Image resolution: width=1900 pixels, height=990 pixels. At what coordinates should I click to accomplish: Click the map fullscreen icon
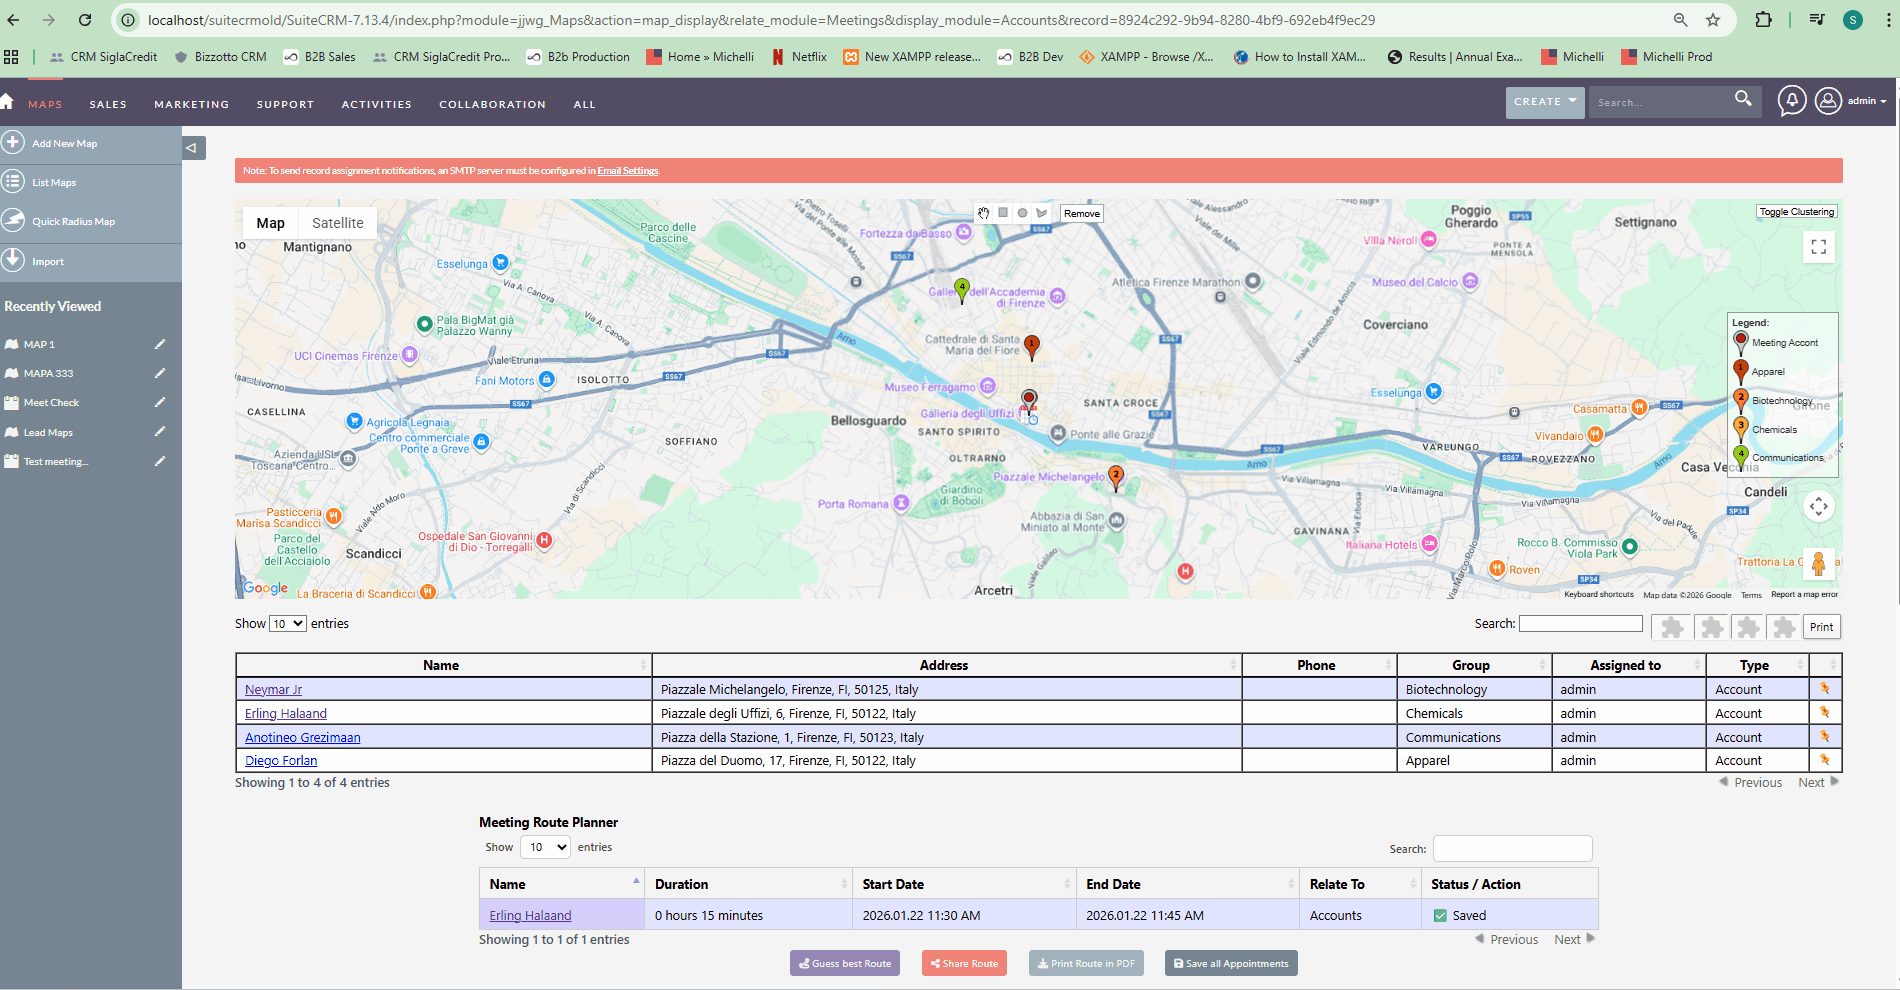tap(1818, 247)
